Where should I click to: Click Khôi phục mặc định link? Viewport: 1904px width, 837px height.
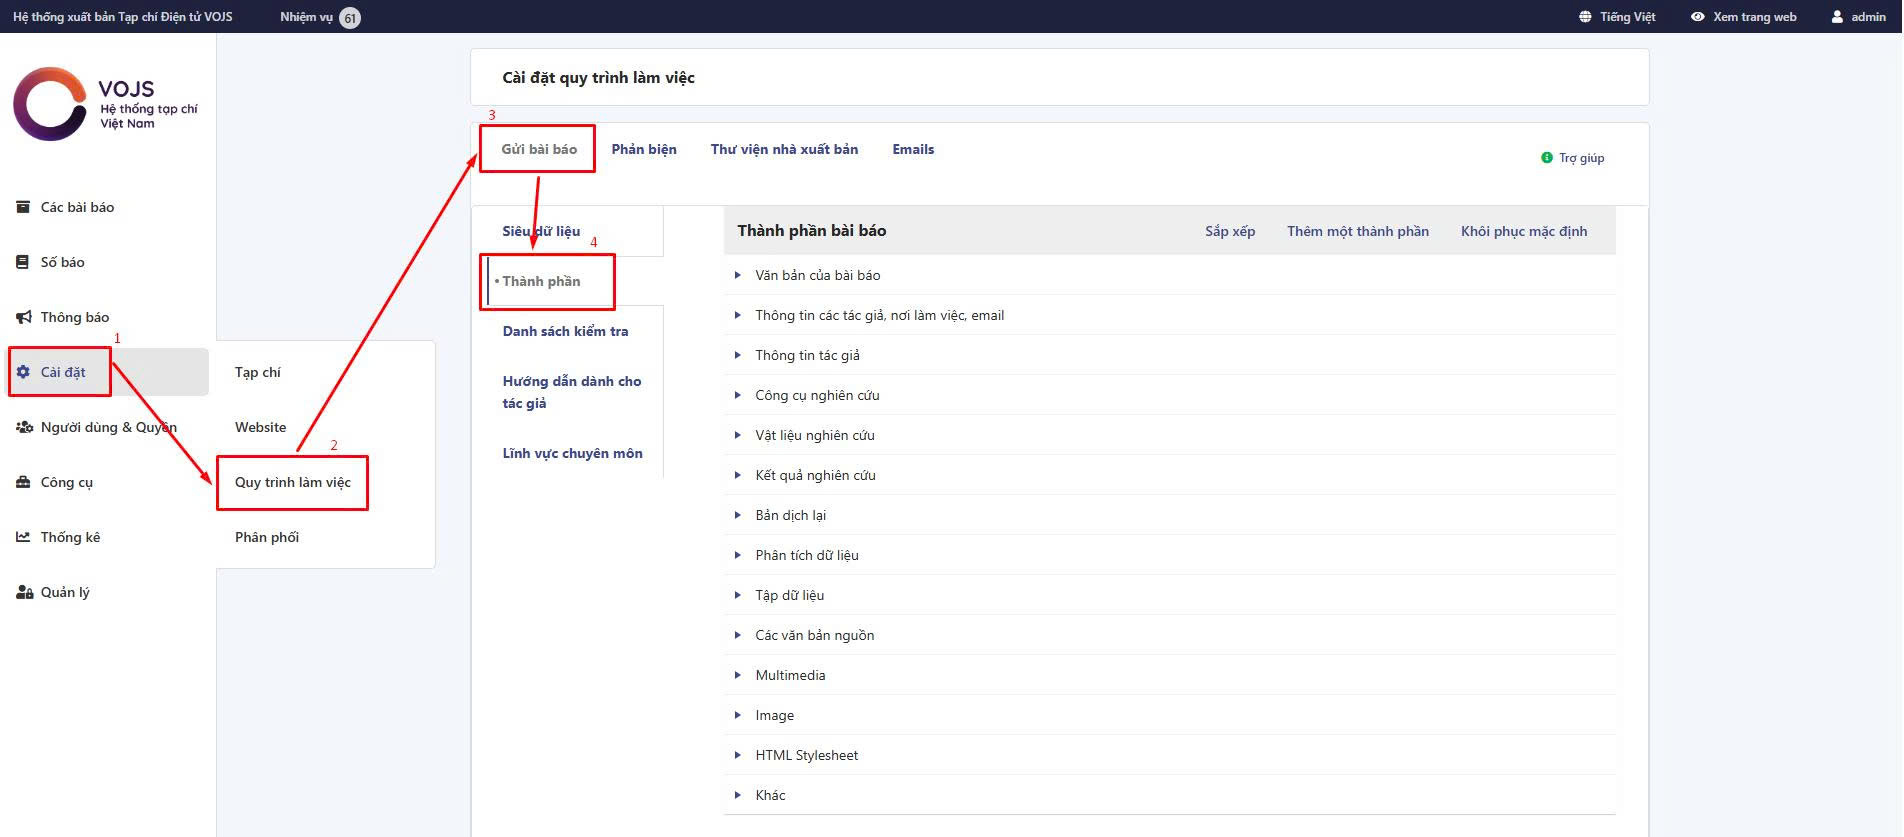click(1523, 231)
